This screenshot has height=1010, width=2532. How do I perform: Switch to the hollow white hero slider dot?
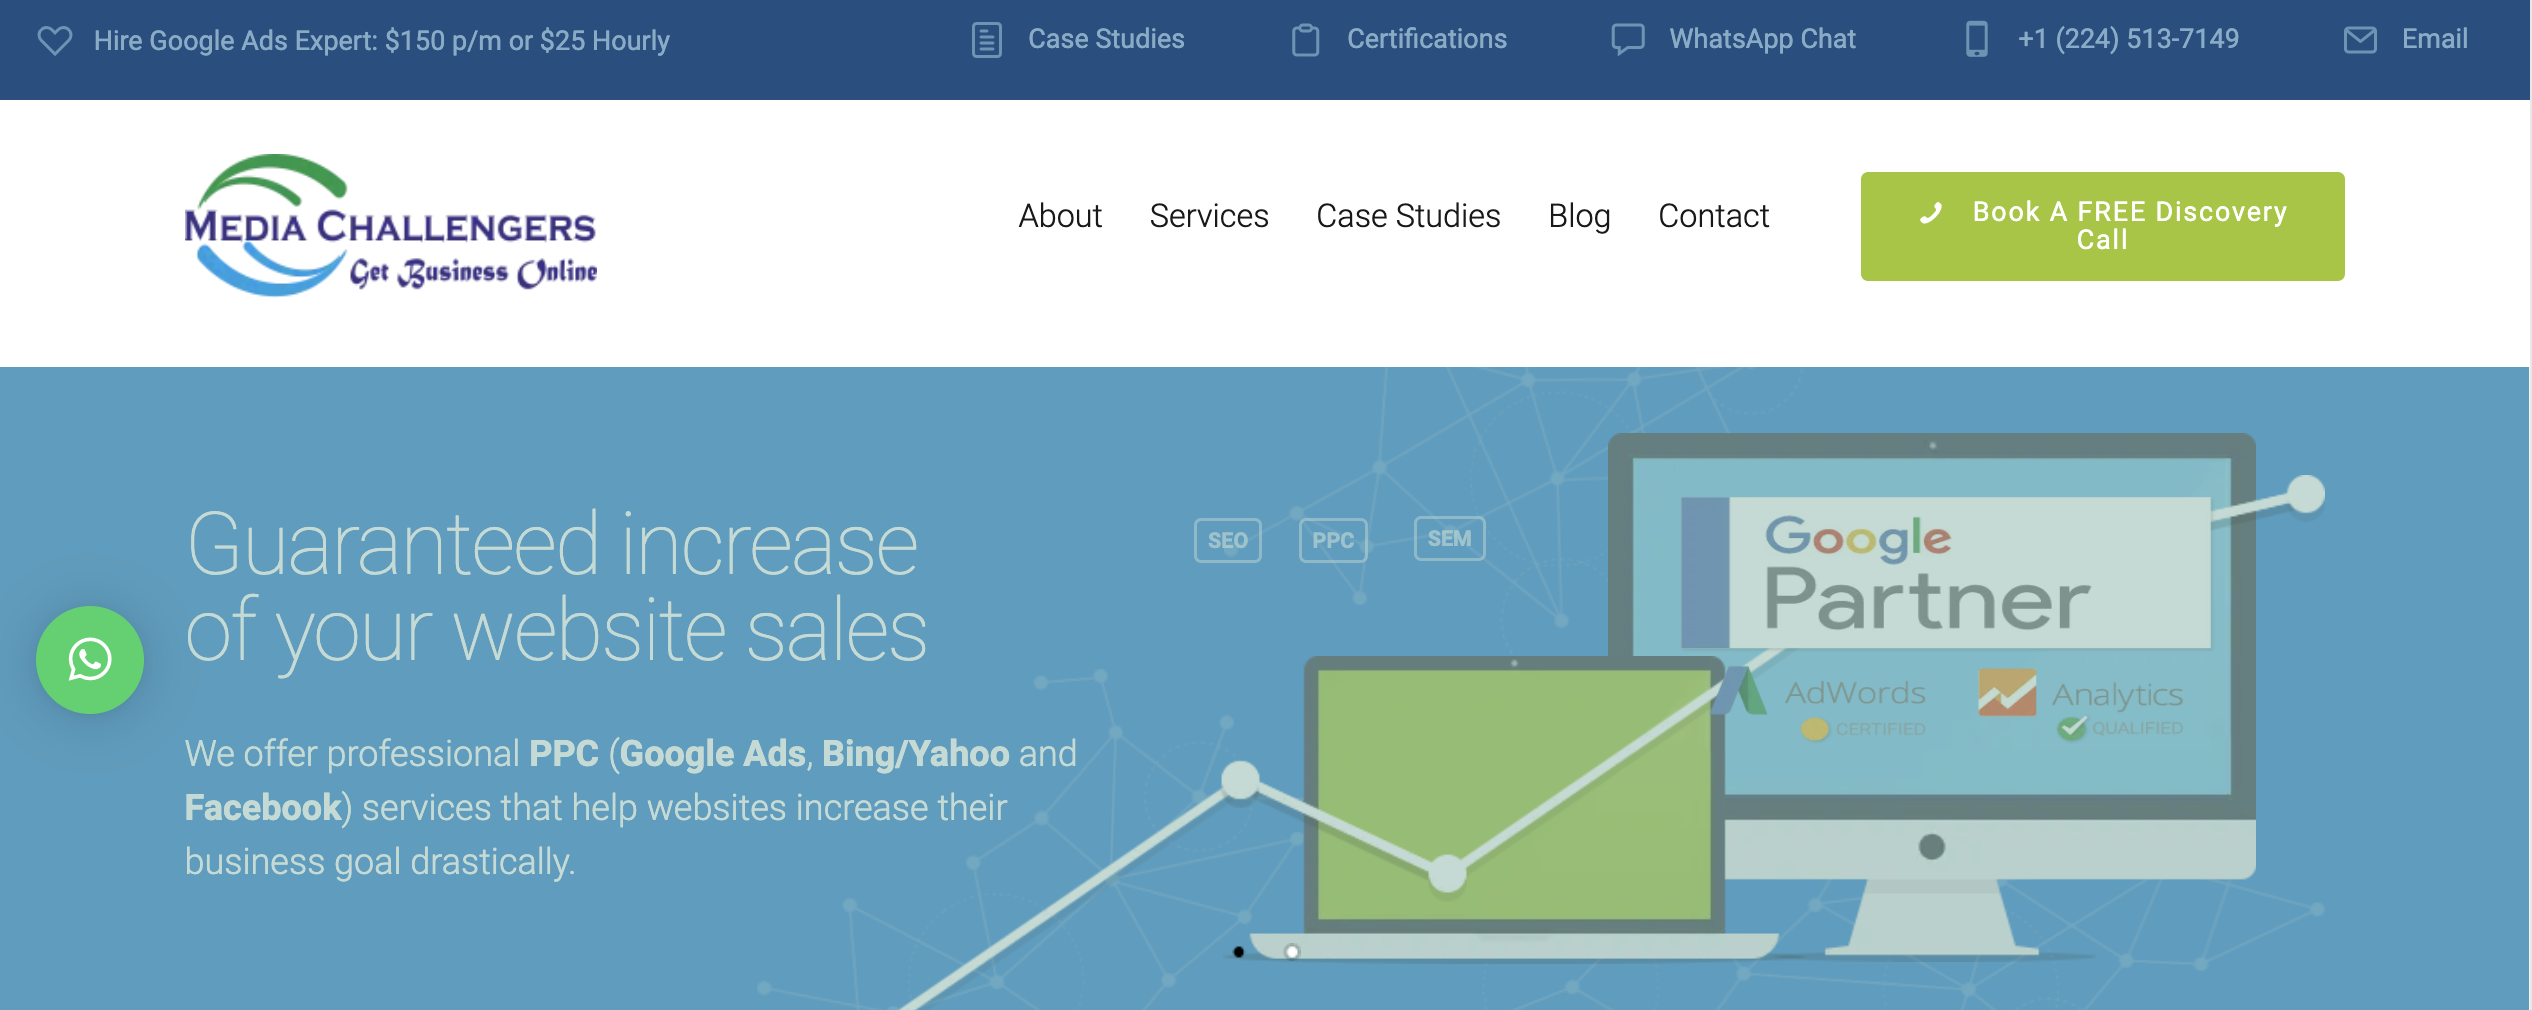1292,952
